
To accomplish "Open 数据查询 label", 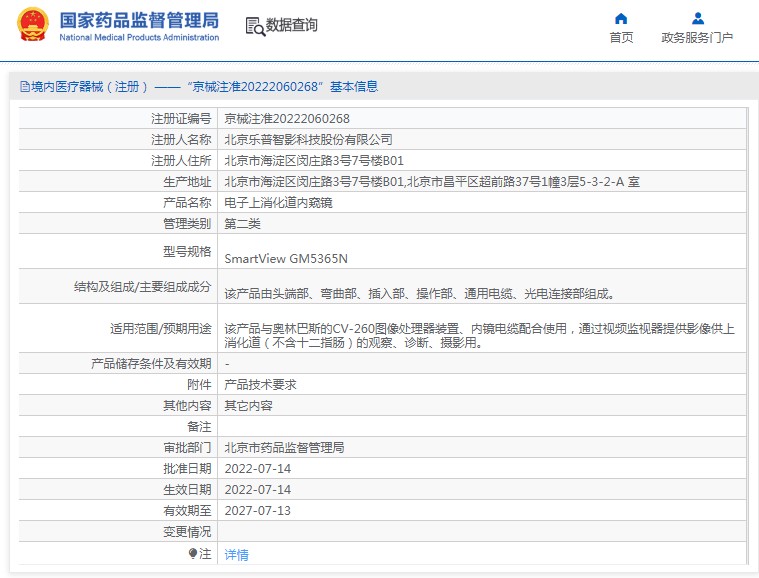I will click(x=291, y=25).
